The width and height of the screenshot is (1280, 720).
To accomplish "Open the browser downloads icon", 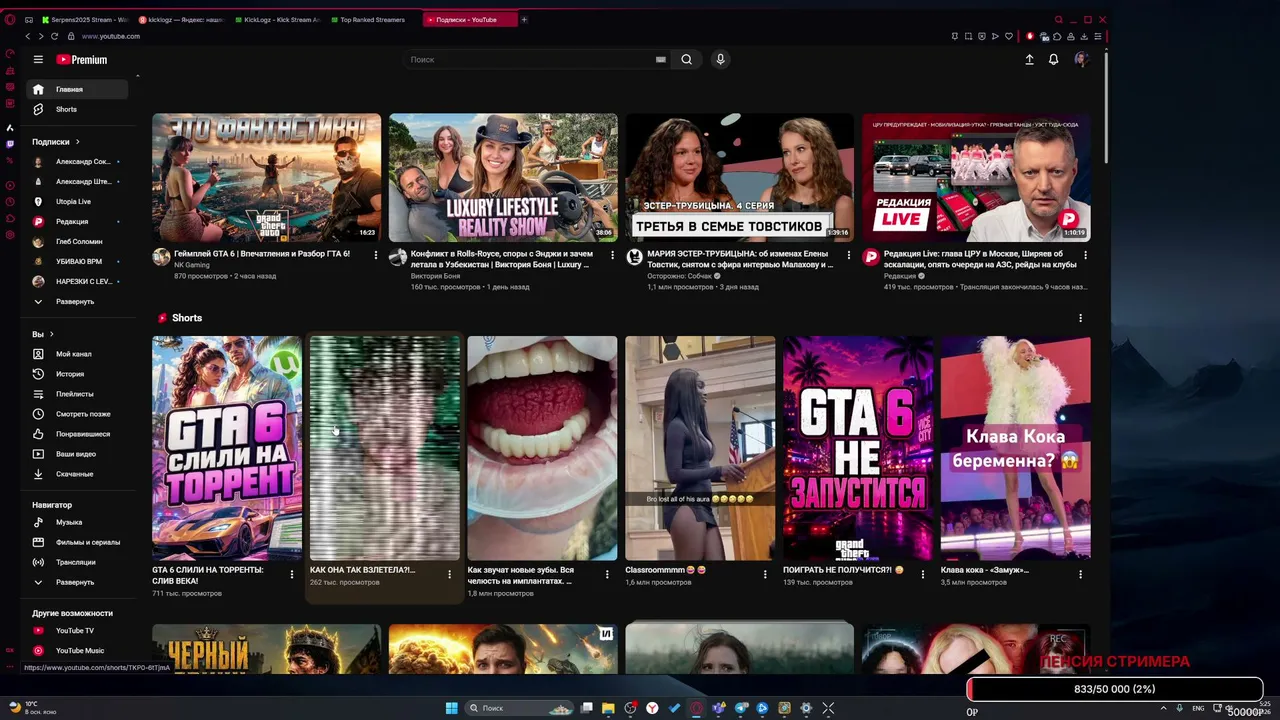I will 1084,36.
